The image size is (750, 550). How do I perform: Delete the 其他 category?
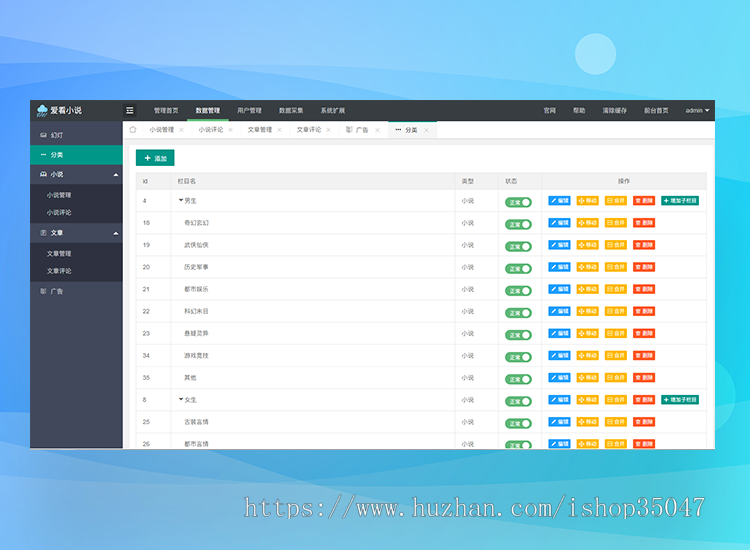pyautogui.click(x=644, y=378)
